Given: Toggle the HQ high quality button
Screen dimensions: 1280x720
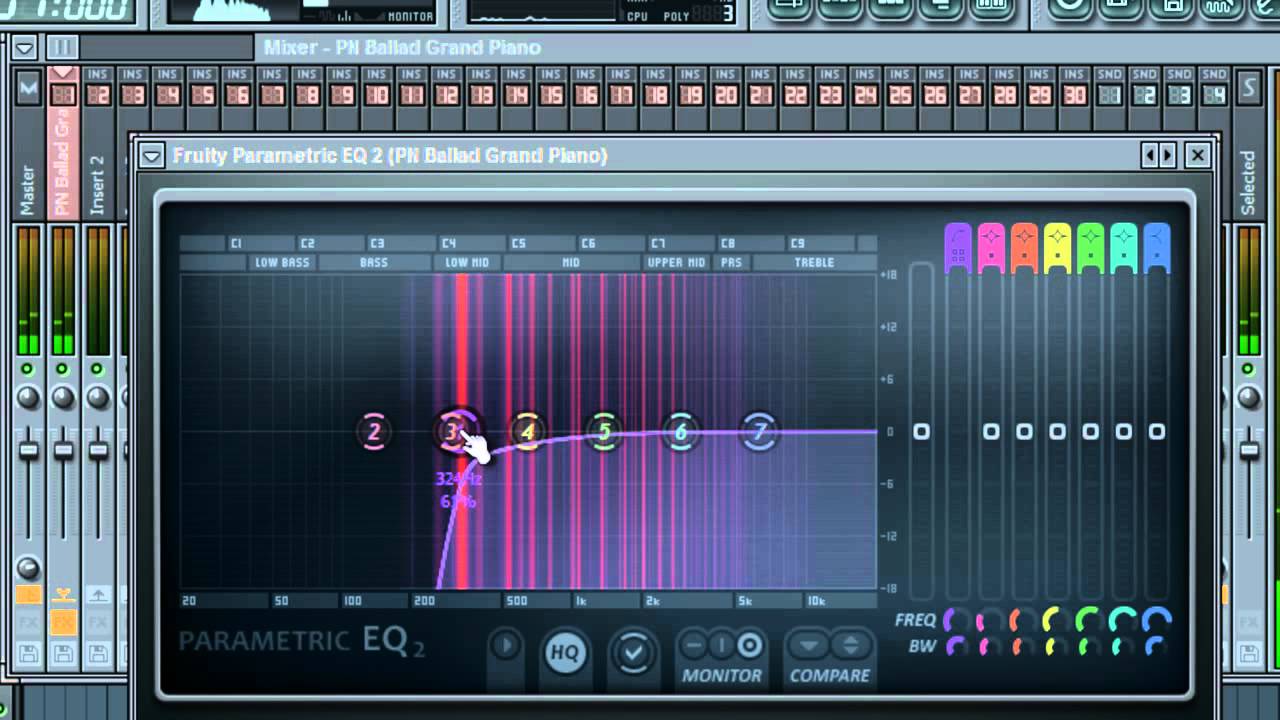Looking at the screenshot, I should (x=565, y=653).
